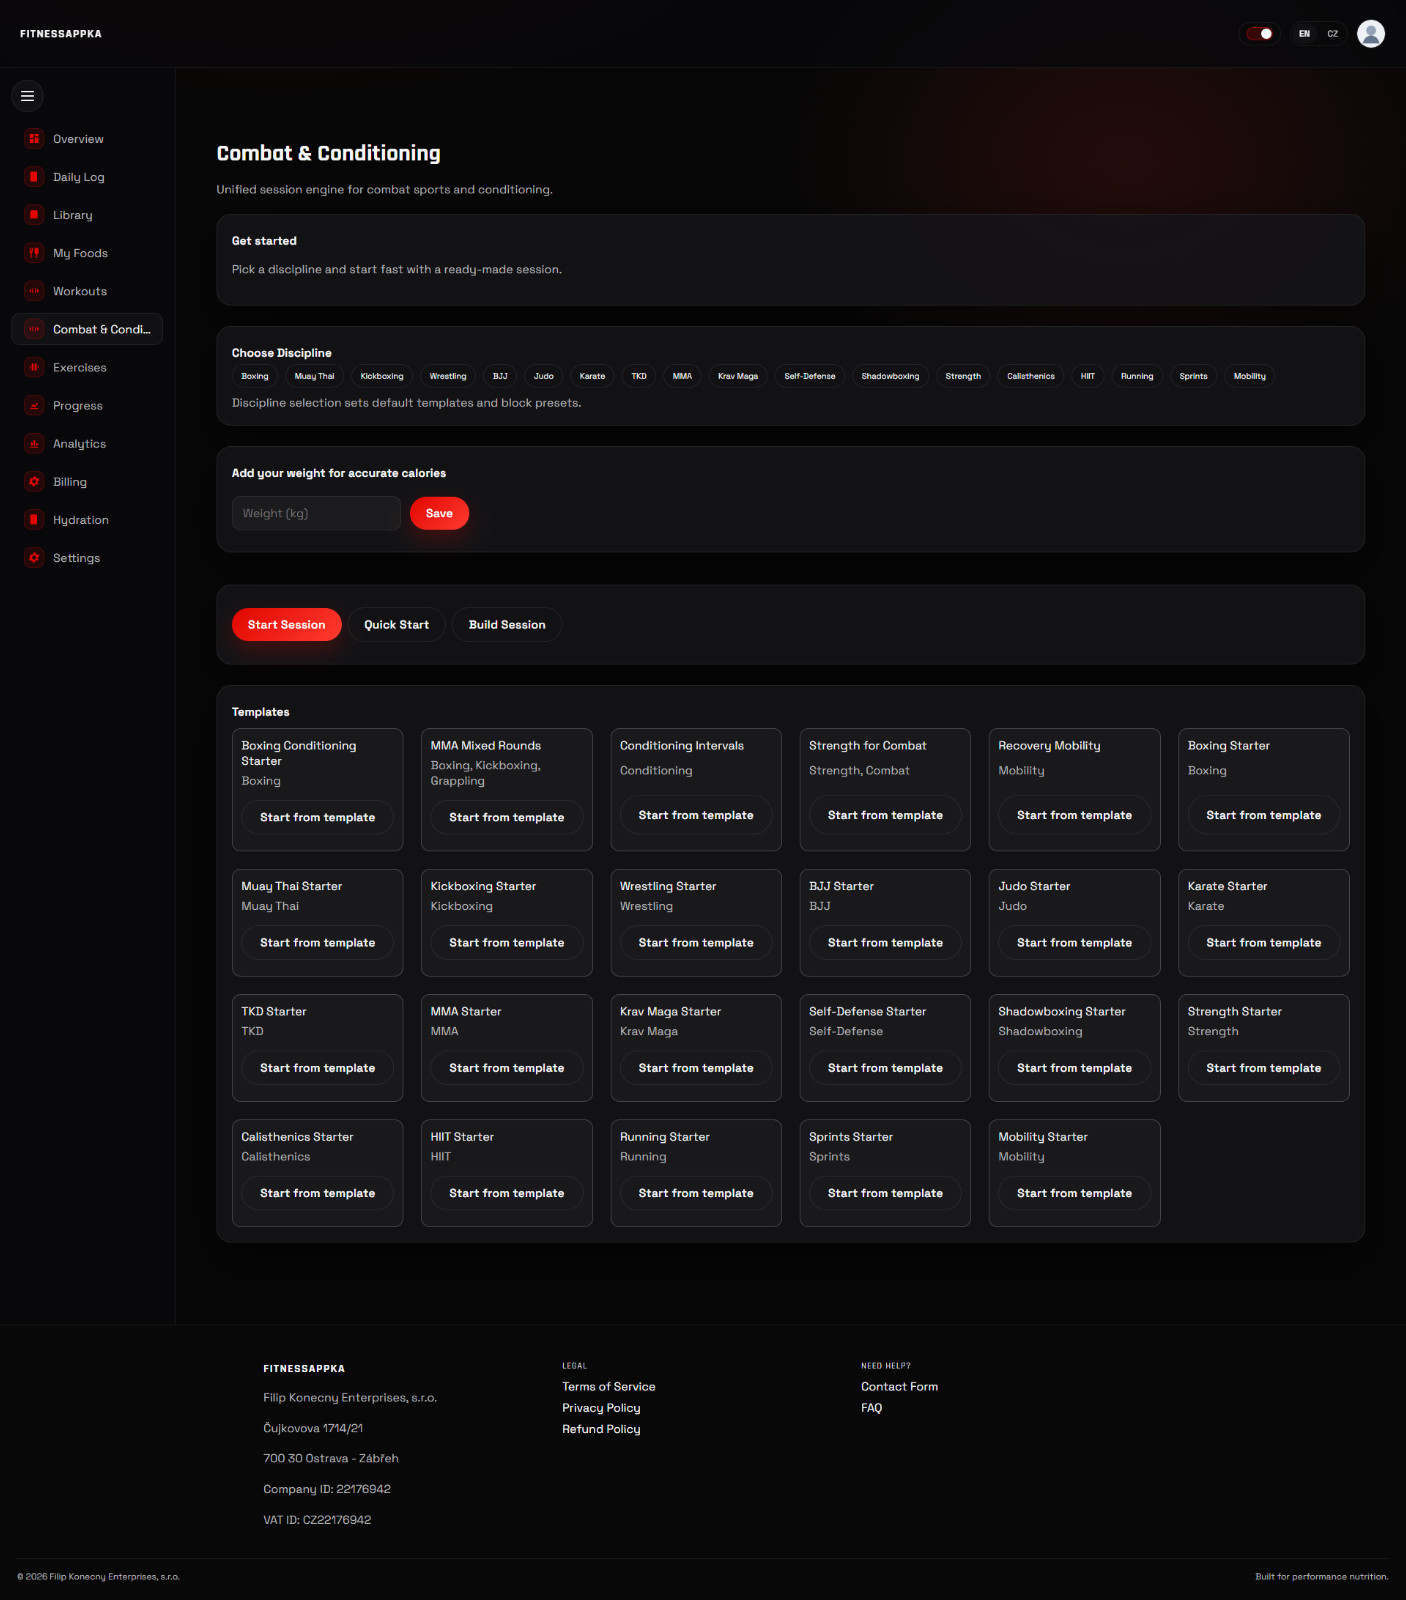This screenshot has width=1406, height=1600.
Task: Switch language to CZ
Action: pyautogui.click(x=1333, y=34)
